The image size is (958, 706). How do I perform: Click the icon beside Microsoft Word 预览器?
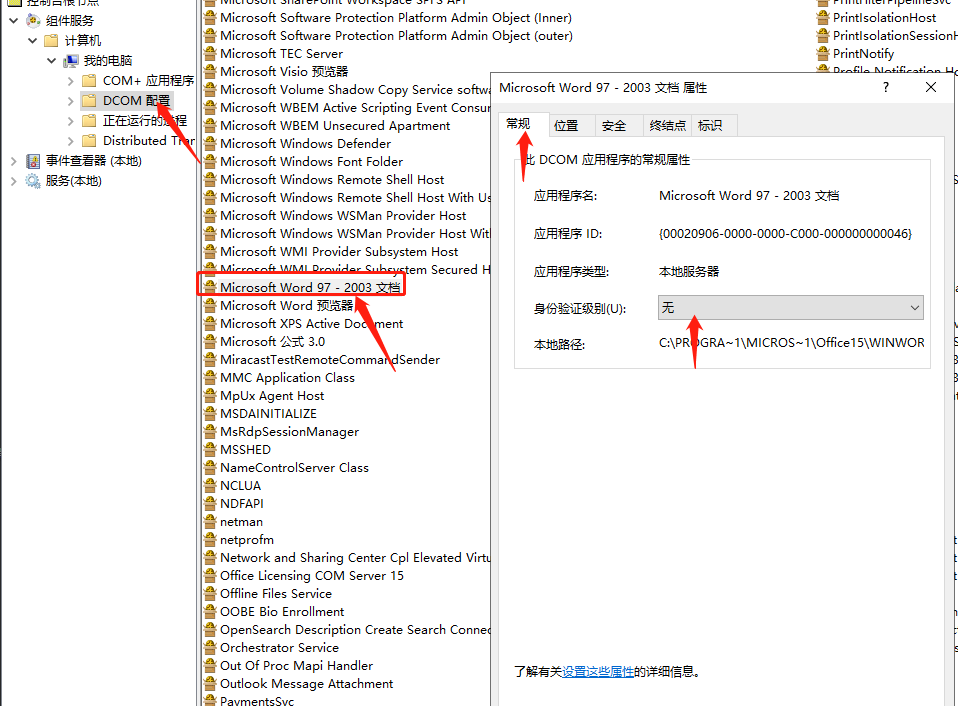210,306
